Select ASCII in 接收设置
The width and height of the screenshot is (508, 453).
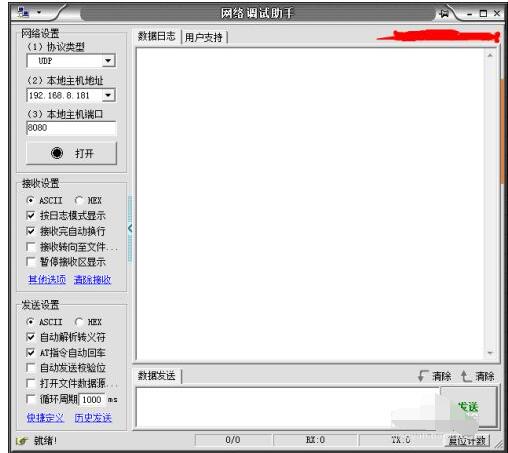31,200
